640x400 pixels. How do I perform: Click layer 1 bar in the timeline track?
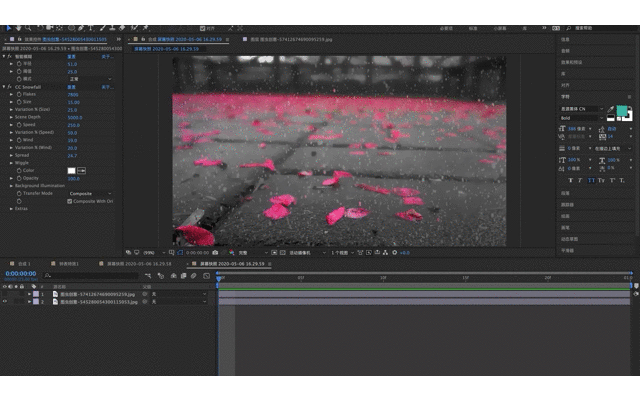tap(424, 294)
